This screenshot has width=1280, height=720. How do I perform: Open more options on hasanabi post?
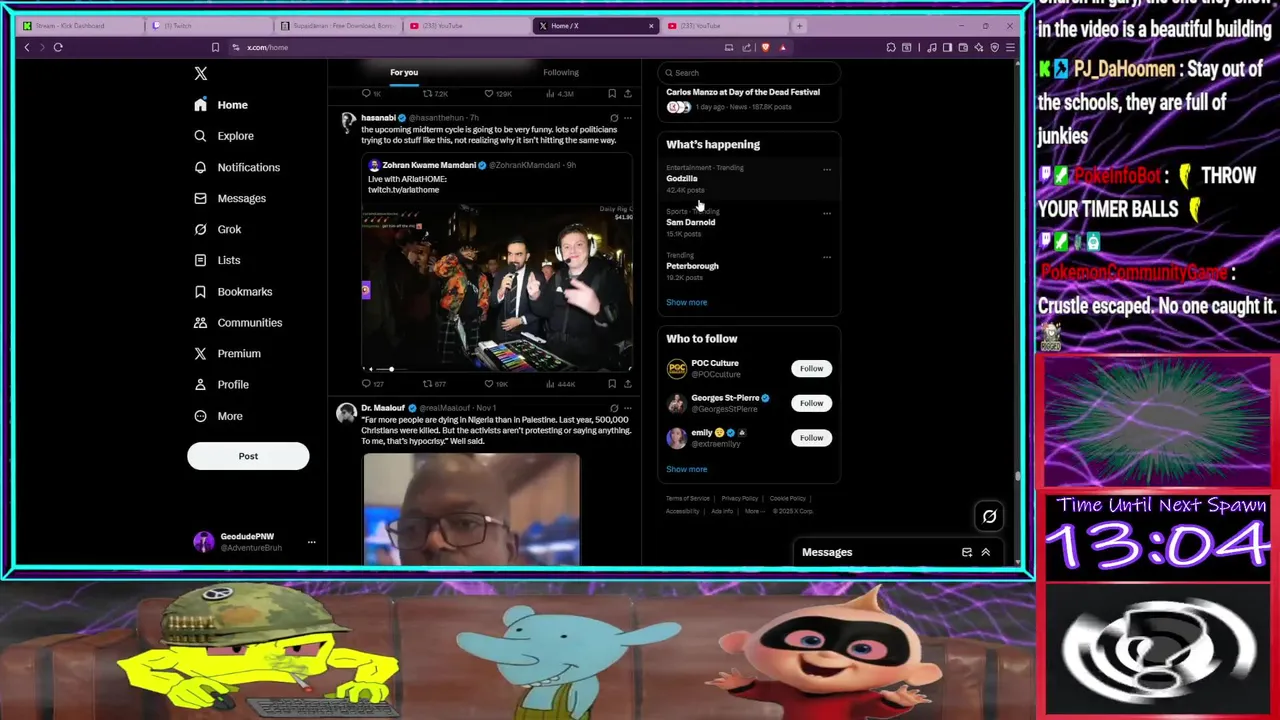628,118
